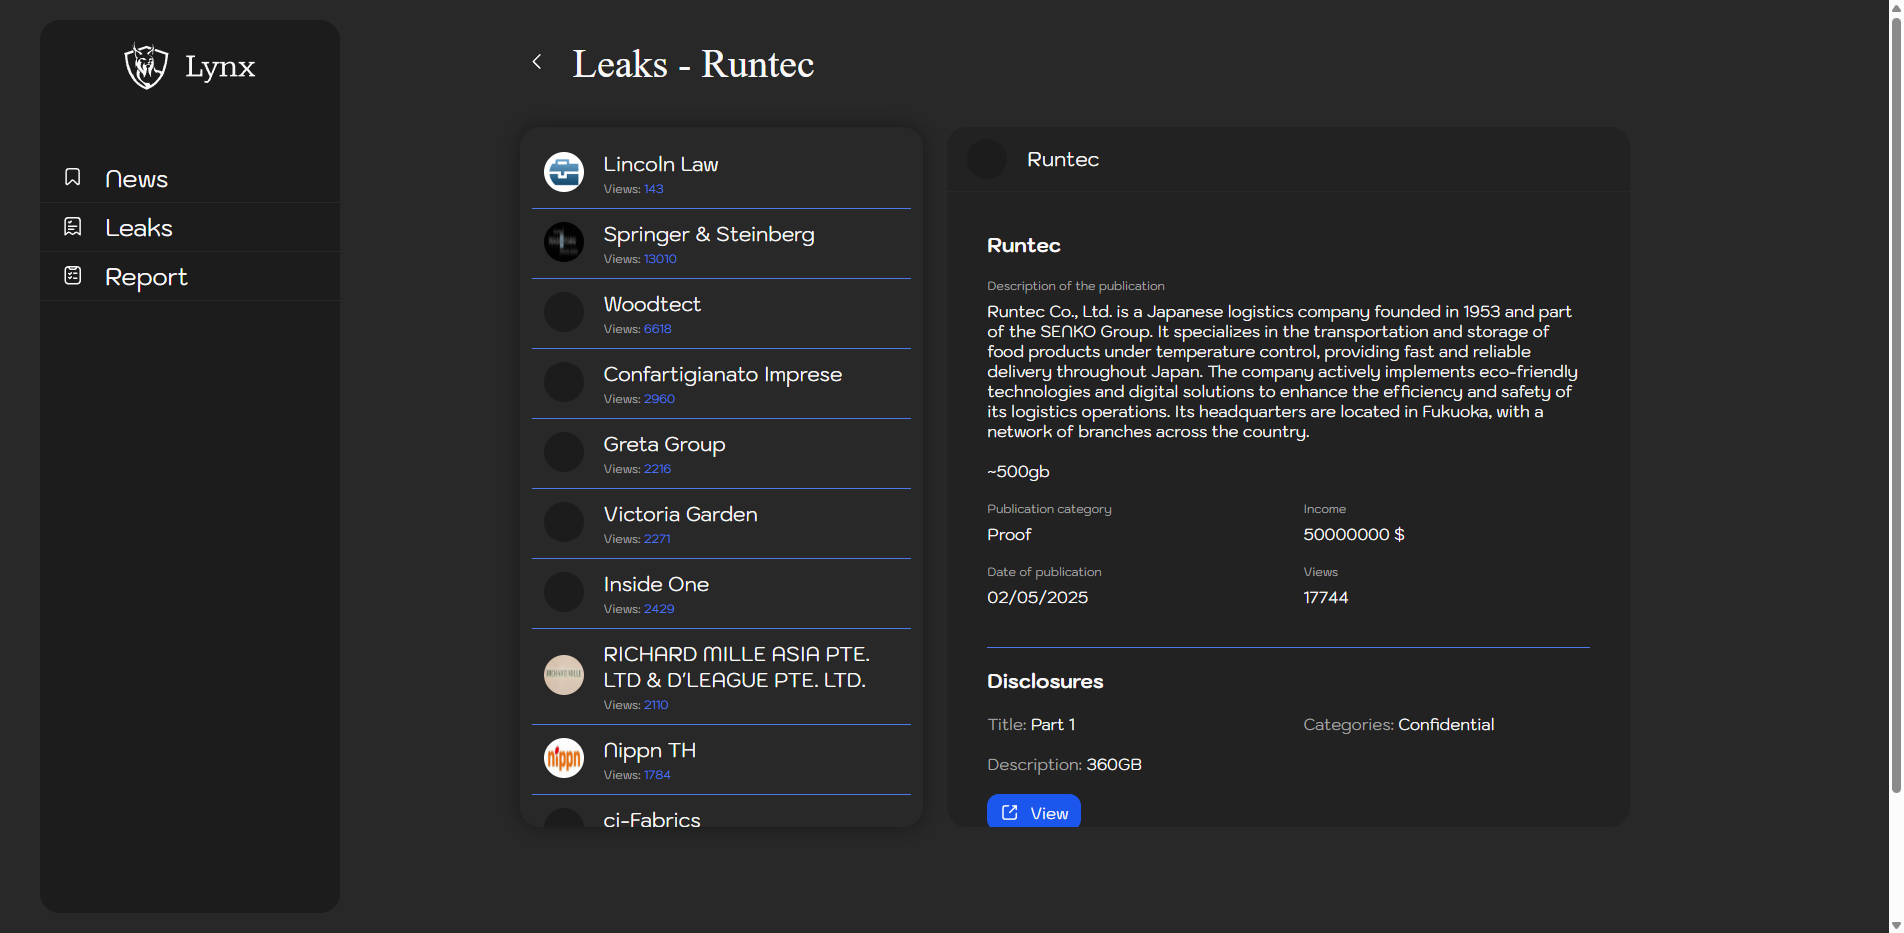Image resolution: width=1904 pixels, height=933 pixels.
Task: Click the Richard Mille Asia thumbnail image
Action: (x=564, y=675)
